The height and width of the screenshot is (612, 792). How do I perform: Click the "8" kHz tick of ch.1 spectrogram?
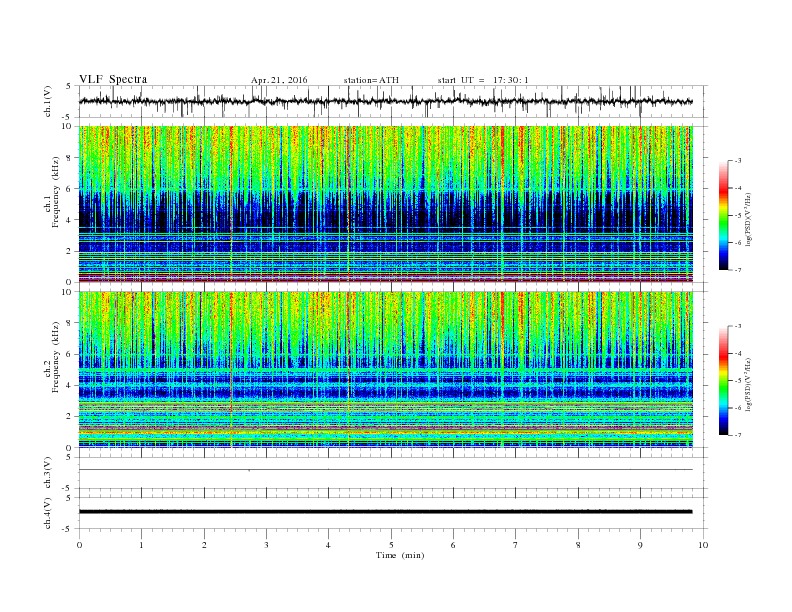70,158
